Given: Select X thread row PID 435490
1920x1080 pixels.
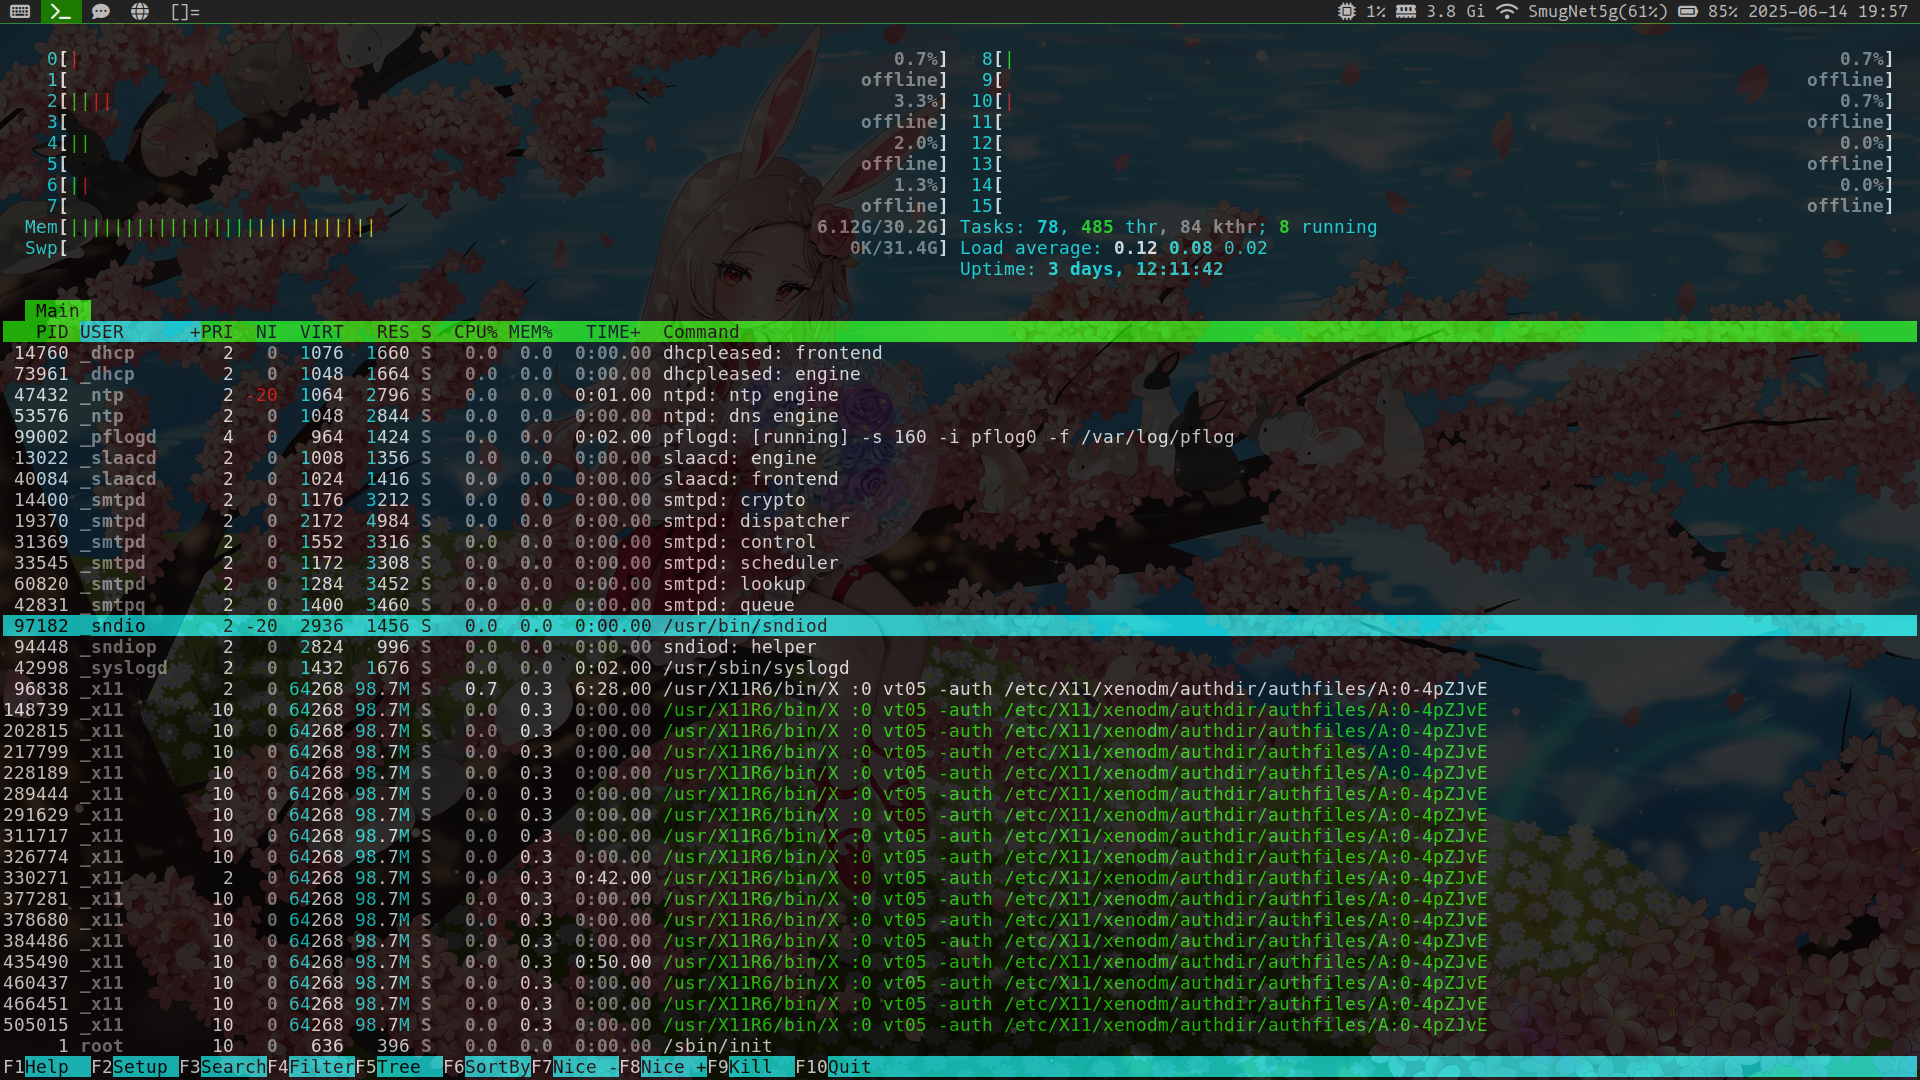Looking at the screenshot, I should click(x=960, y=962).
